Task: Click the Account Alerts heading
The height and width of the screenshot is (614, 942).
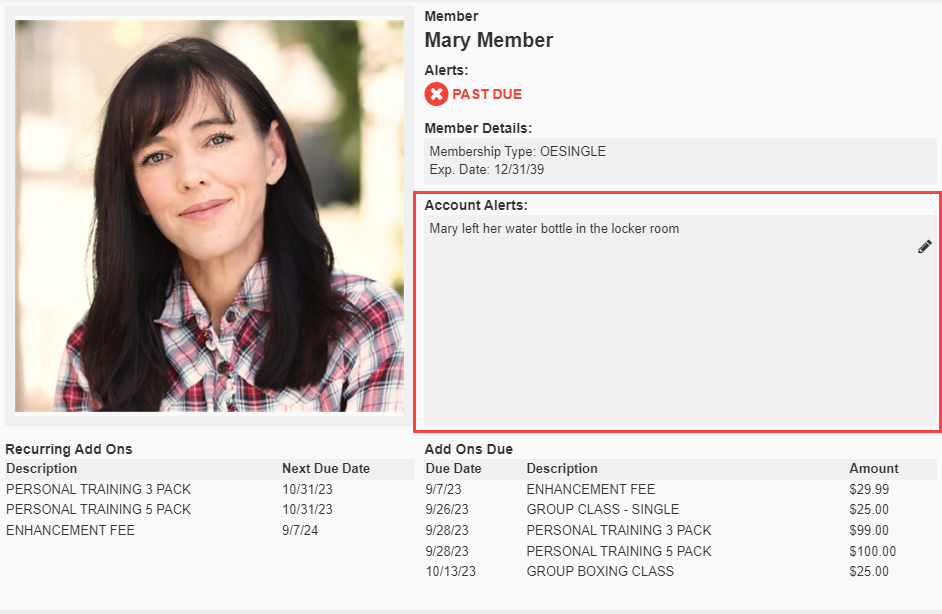Action: 476,205
